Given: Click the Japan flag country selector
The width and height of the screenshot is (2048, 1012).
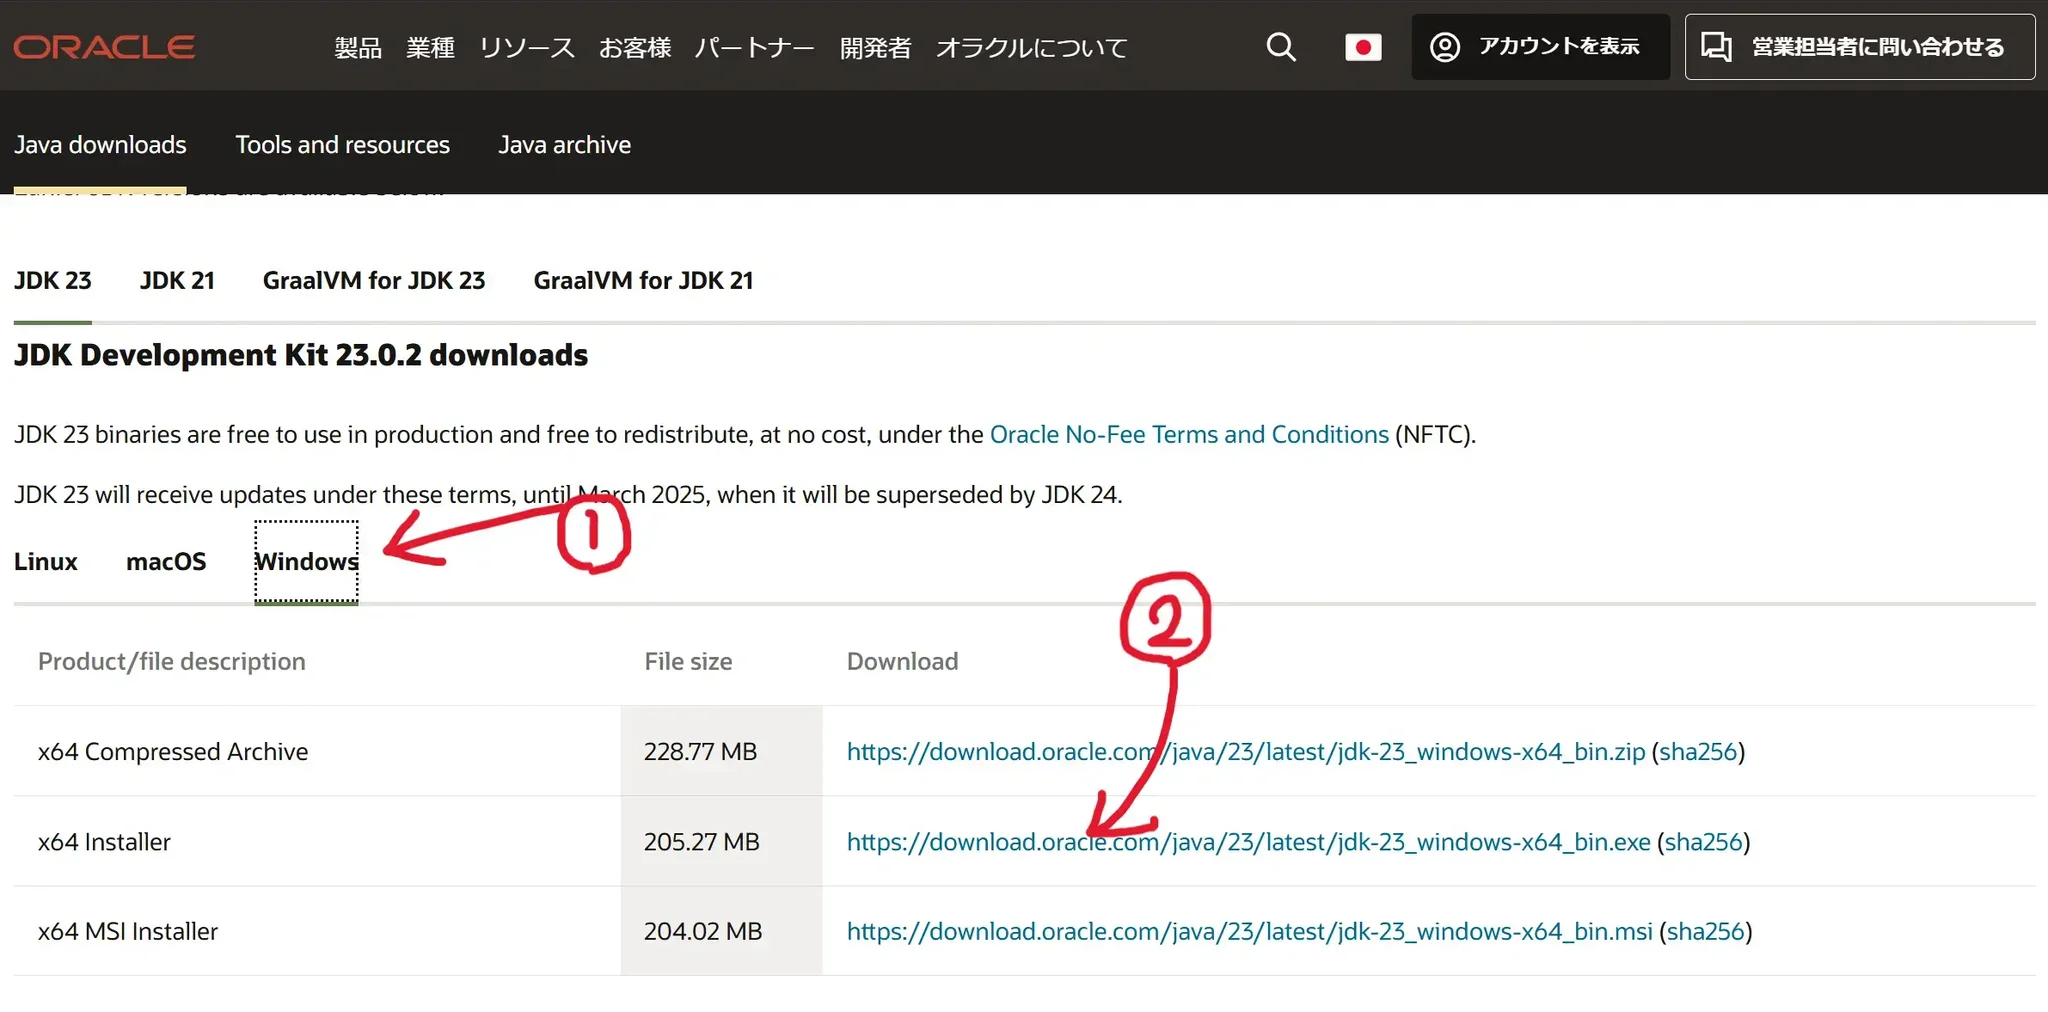Looking at the screenshot, I should click(x=1363, y=47).
